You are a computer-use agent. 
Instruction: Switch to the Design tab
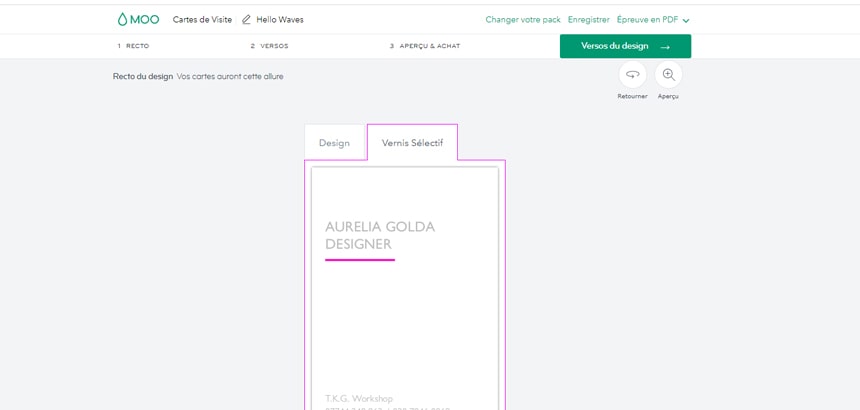tap(335, 143)
